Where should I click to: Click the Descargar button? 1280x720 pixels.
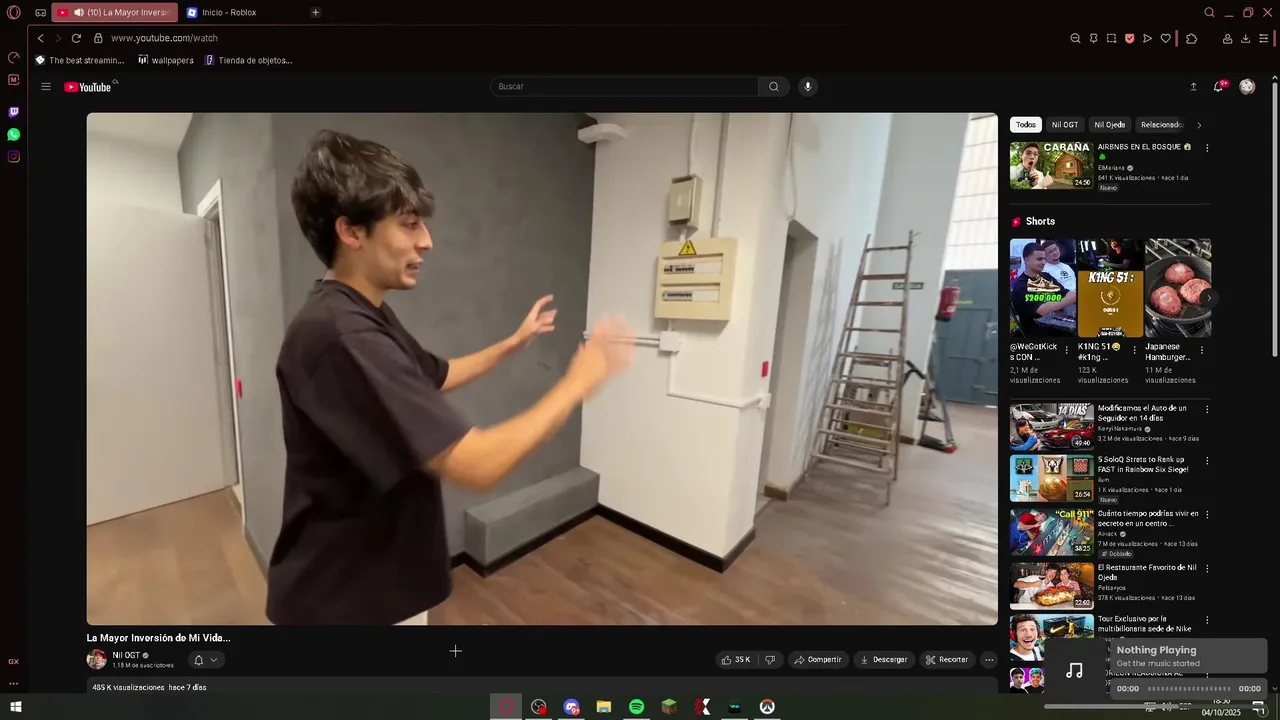(x=884, y=660)
